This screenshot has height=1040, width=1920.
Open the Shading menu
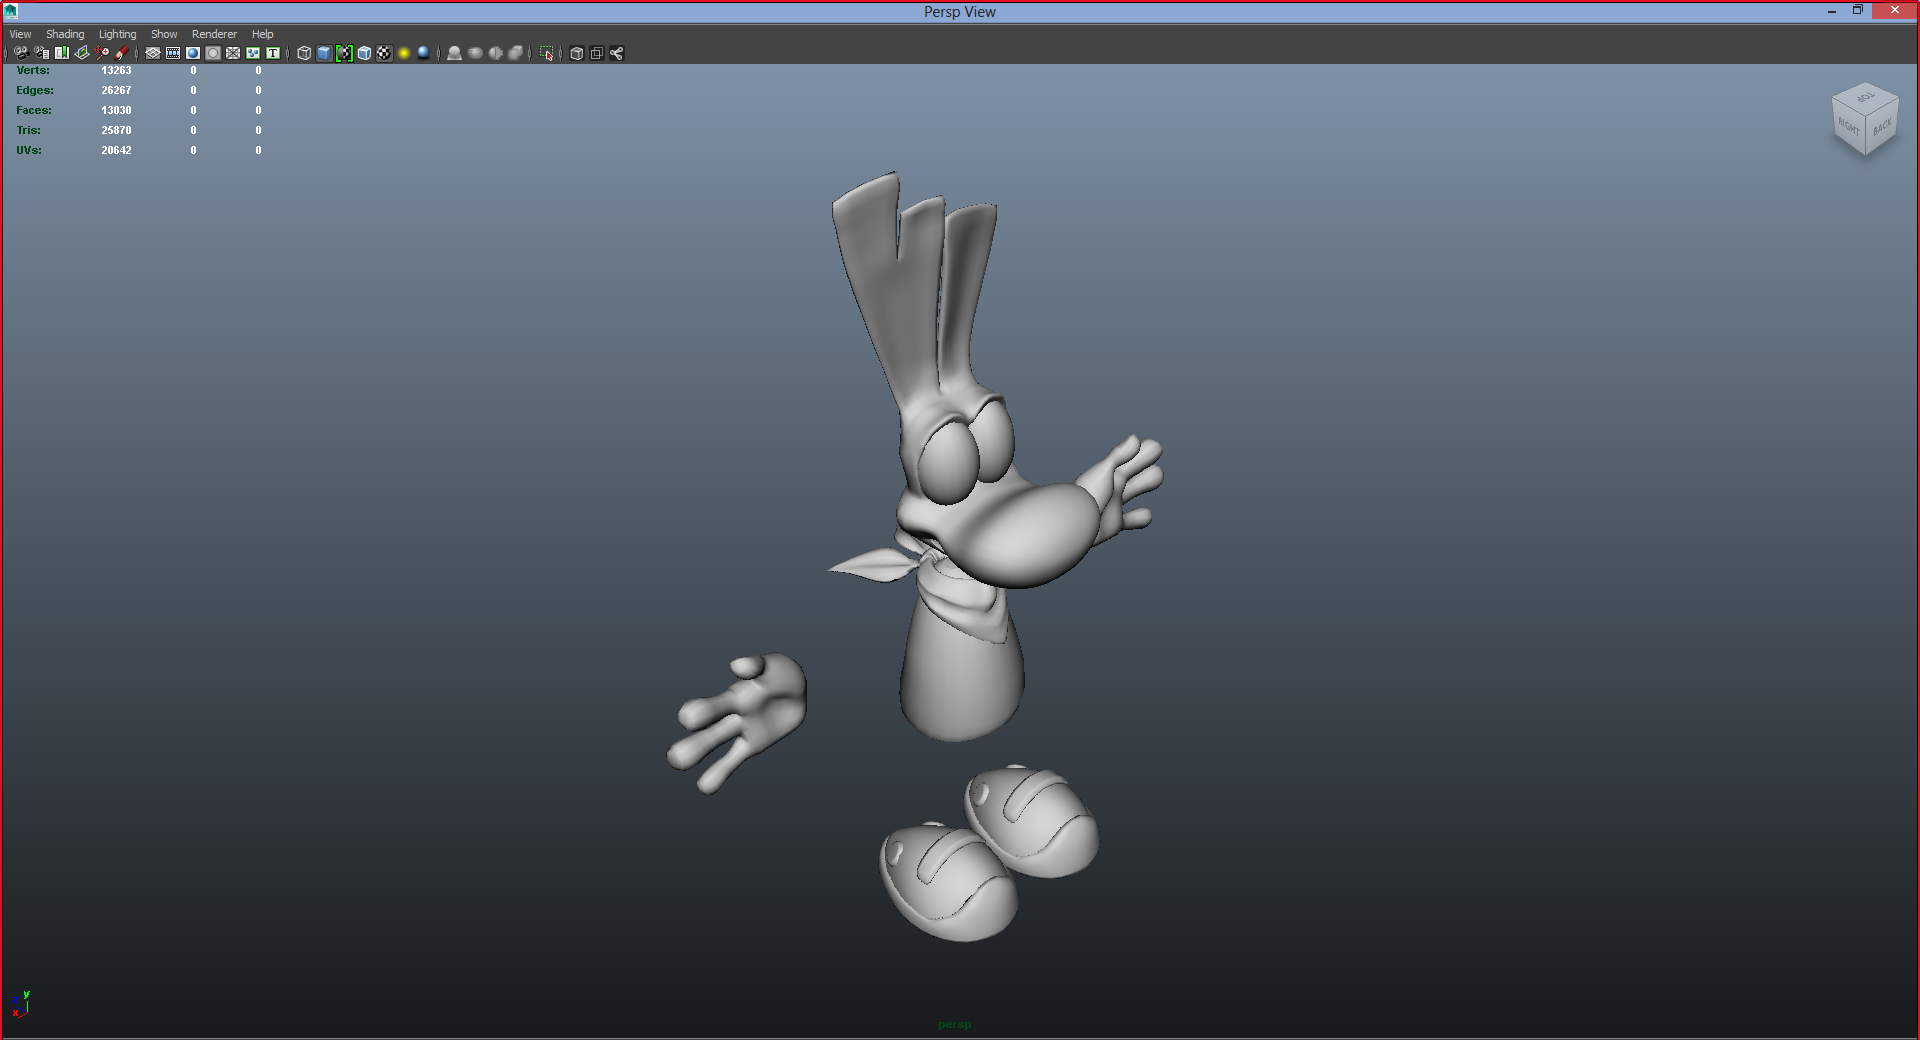pos(65,34)
